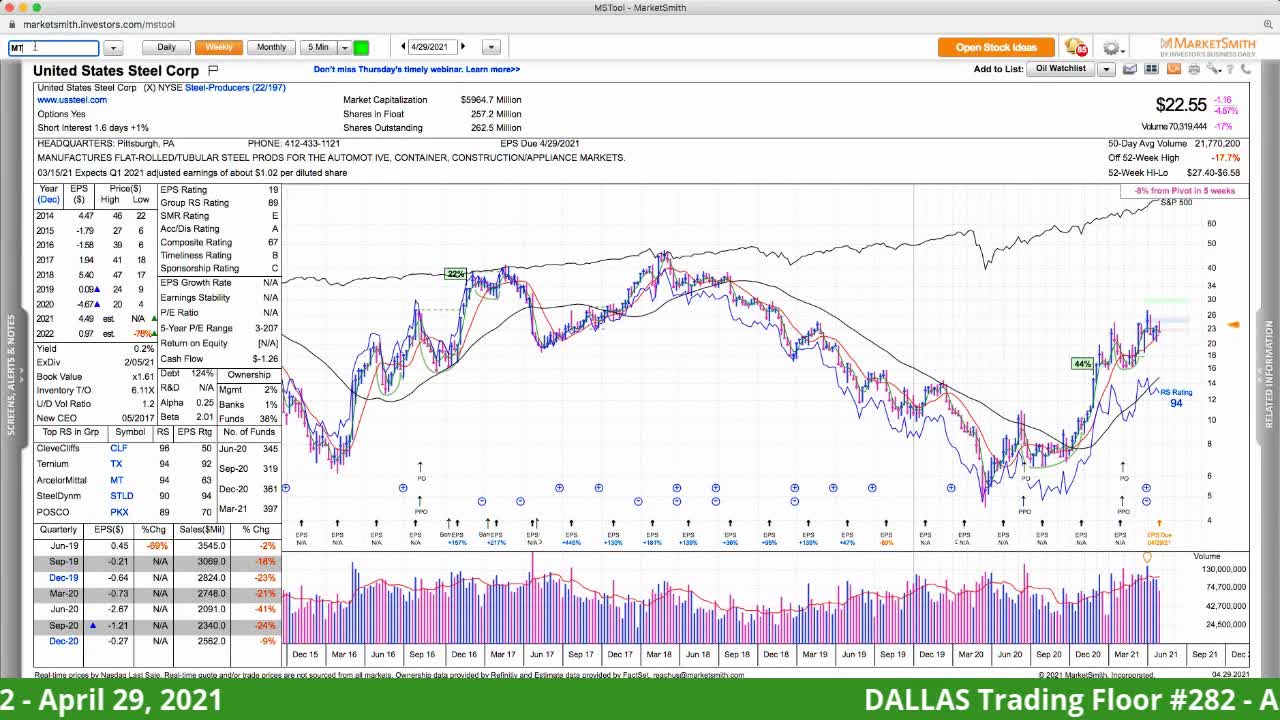This screenshot has width=1280, height=720.
Task: Open the wrench tools menu
Action: 1212,69
